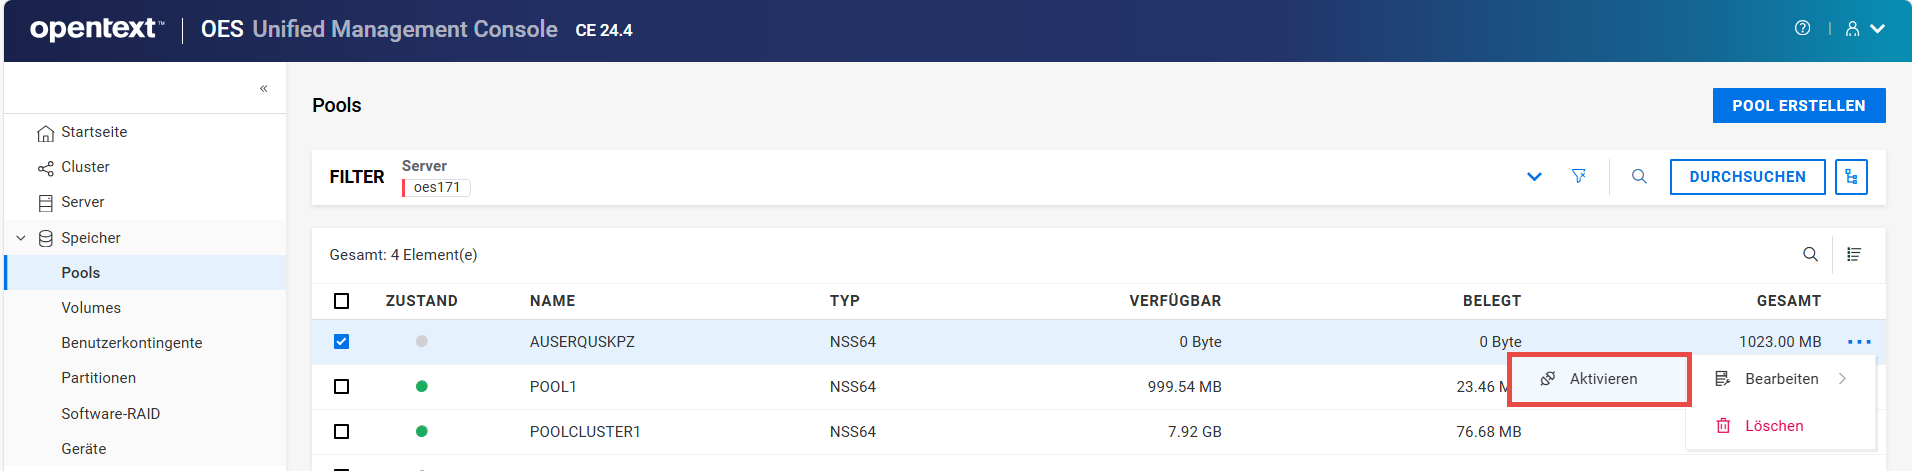Image resolution: width=1912 pixels, height=471 pixels.
Task: Select Löschen in the context menu
Action: [x=1773, y=426]
